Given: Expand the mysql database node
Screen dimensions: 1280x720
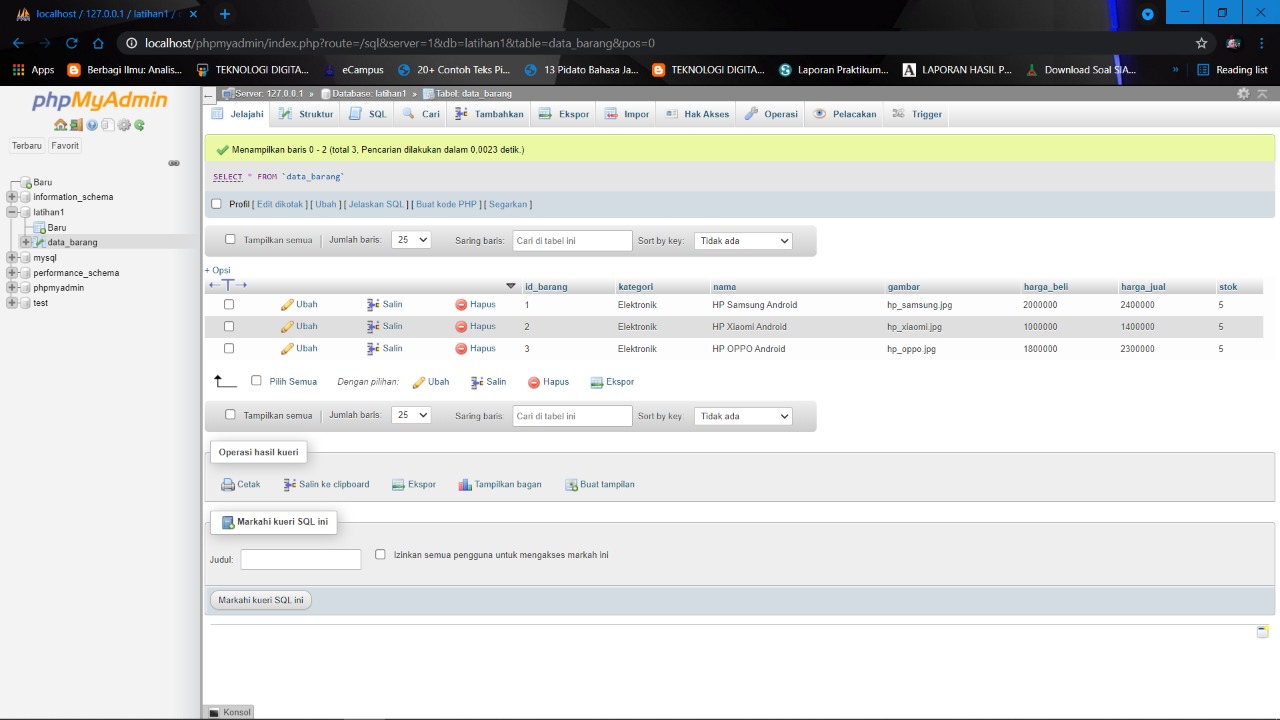Looking at the screenshot, I should point(12,257).
